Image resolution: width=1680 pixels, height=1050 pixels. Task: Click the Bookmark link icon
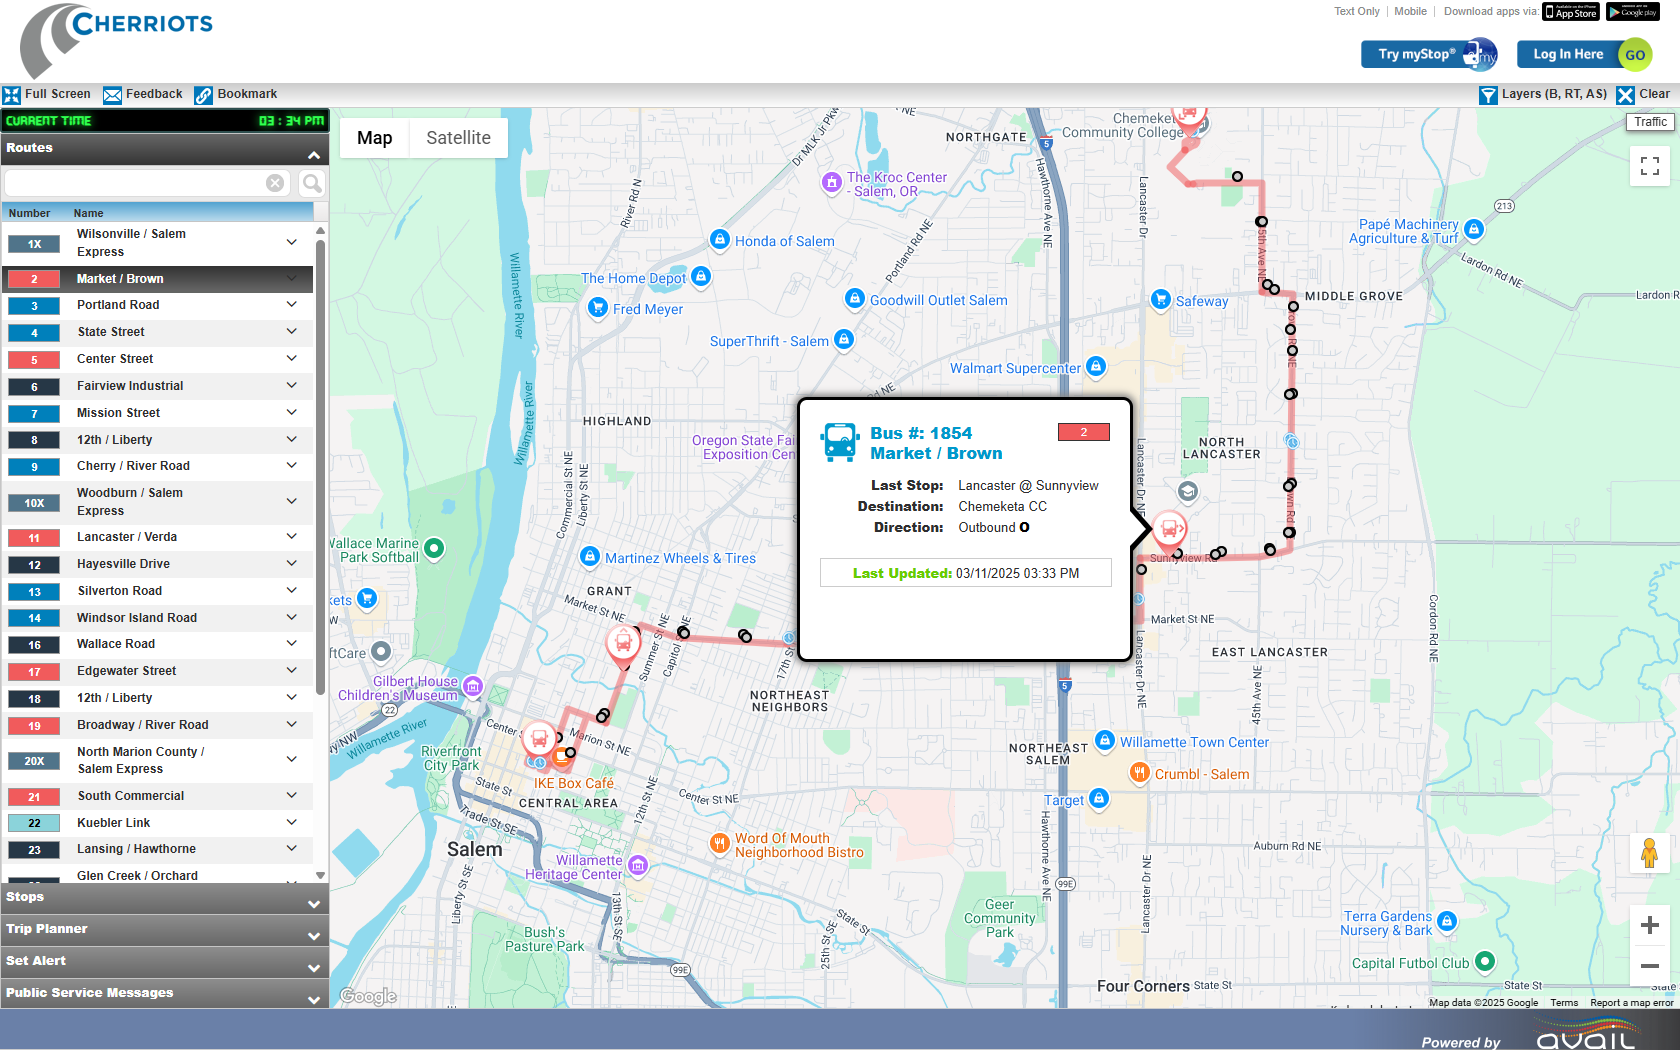pyautogui.click(x=204, y=95)
